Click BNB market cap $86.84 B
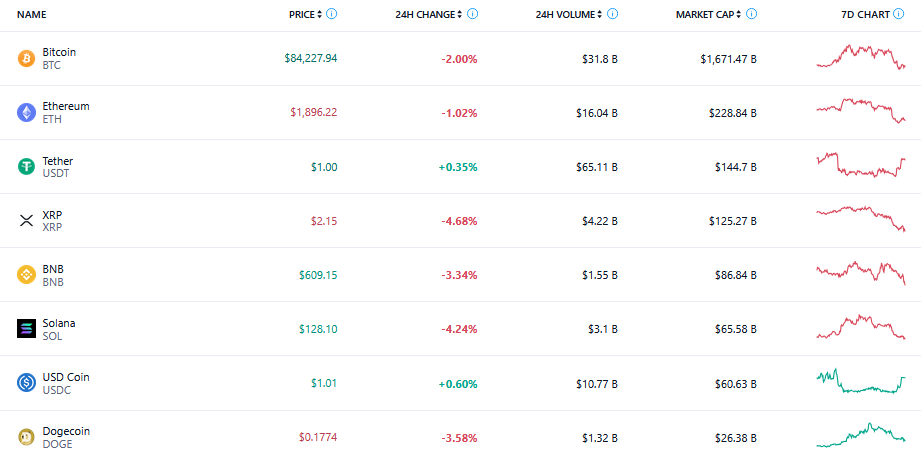921x461 pixels. pyautogui.click(x=735, y=275)
